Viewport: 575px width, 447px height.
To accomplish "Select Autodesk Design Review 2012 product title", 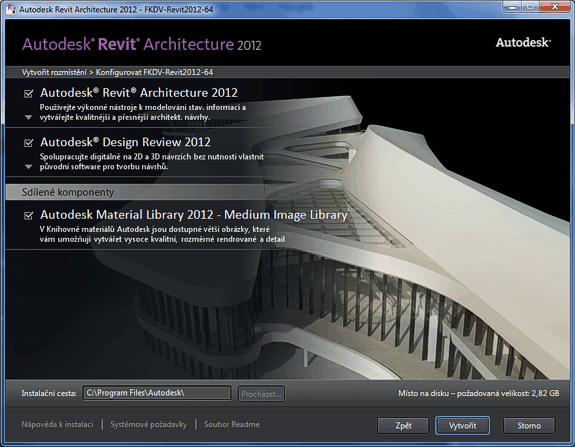I will coord(125,142).
